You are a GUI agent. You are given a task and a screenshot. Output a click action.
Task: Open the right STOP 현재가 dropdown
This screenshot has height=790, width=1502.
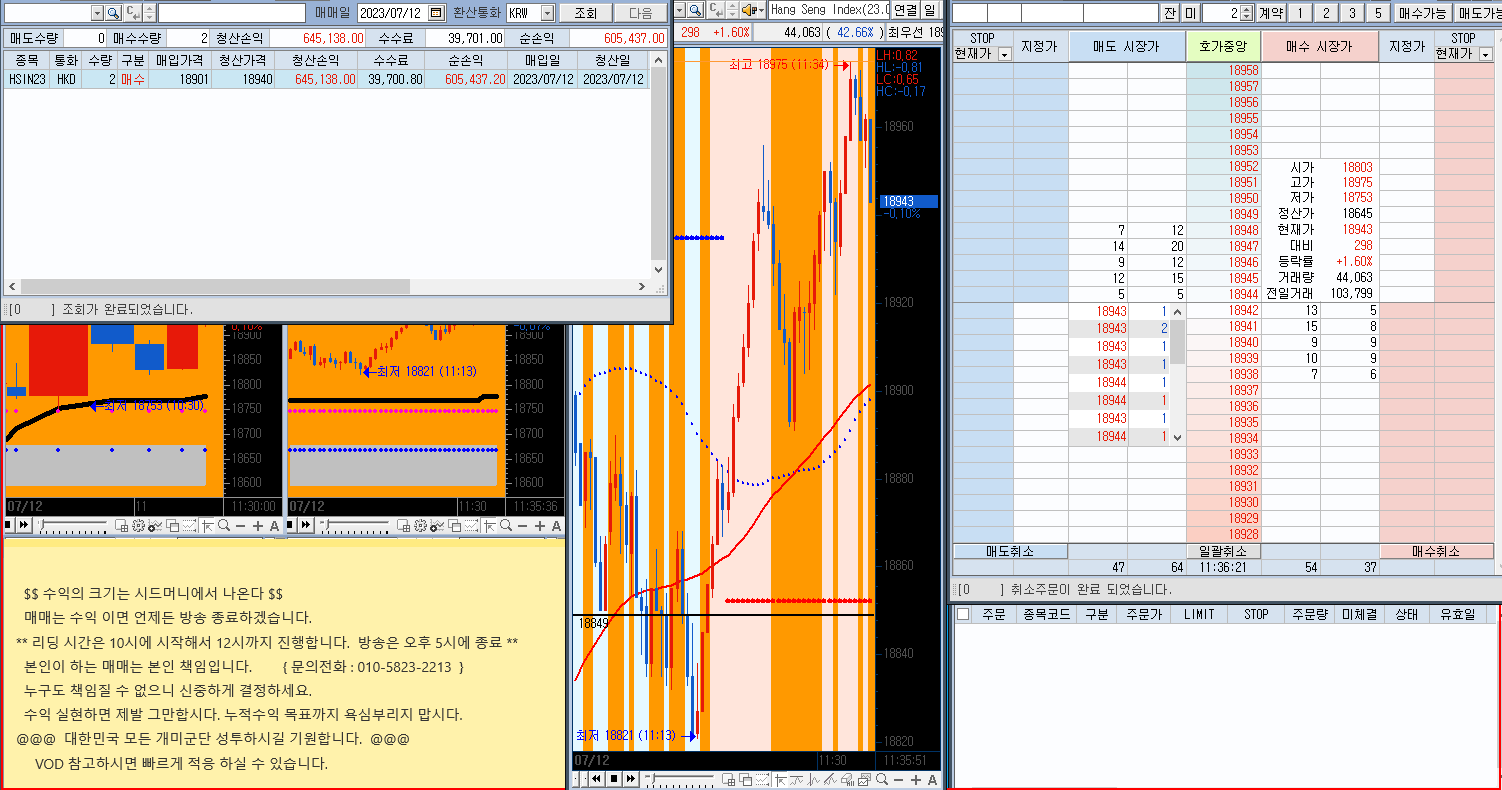tap(1485, 54)
